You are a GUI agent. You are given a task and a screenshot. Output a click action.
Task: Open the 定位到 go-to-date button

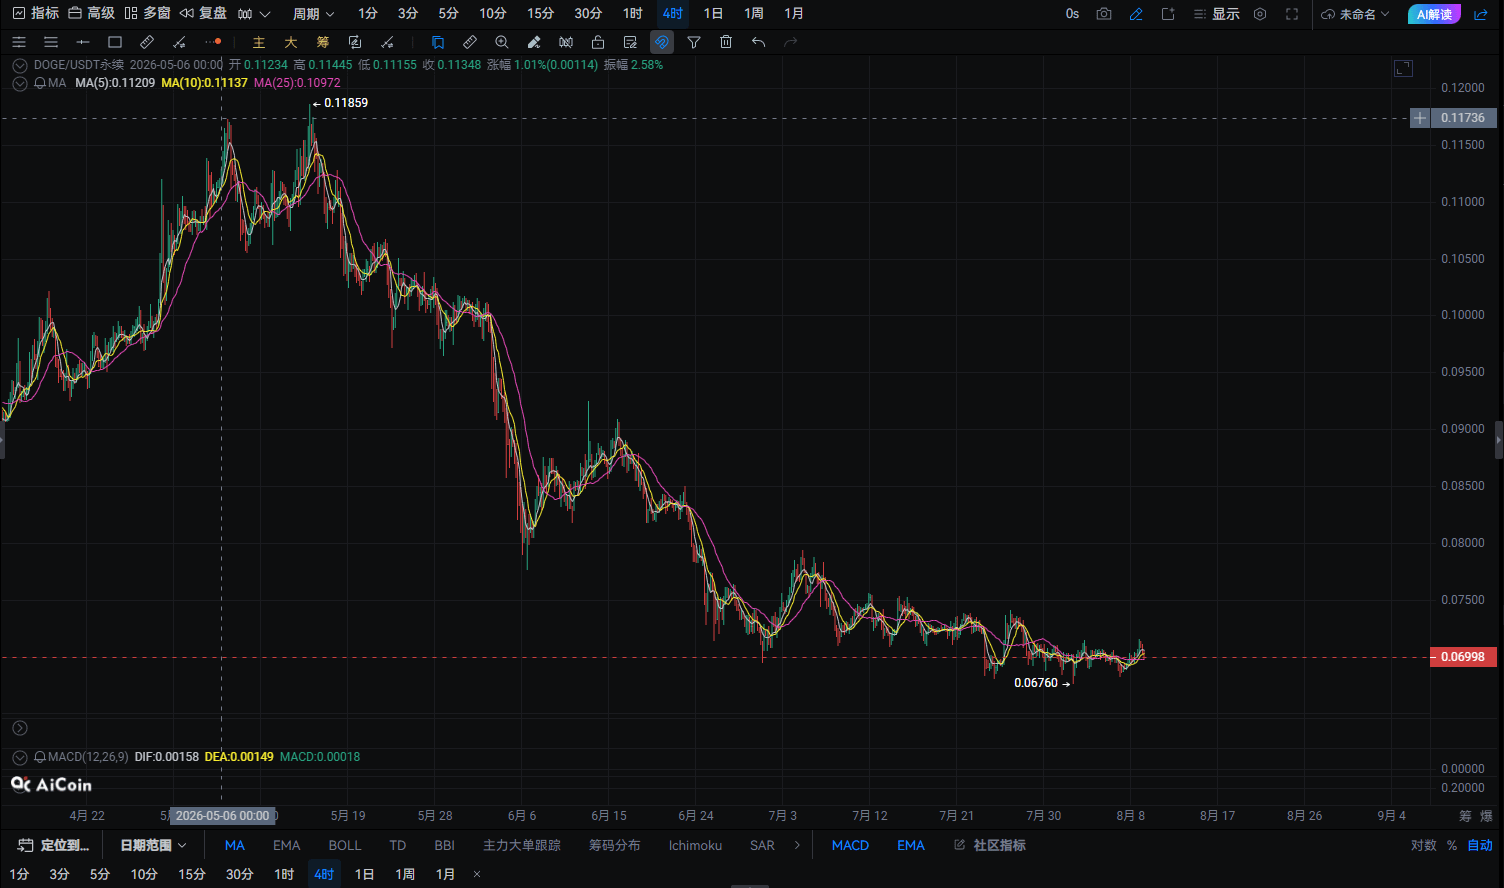click(x=55, y=846)
